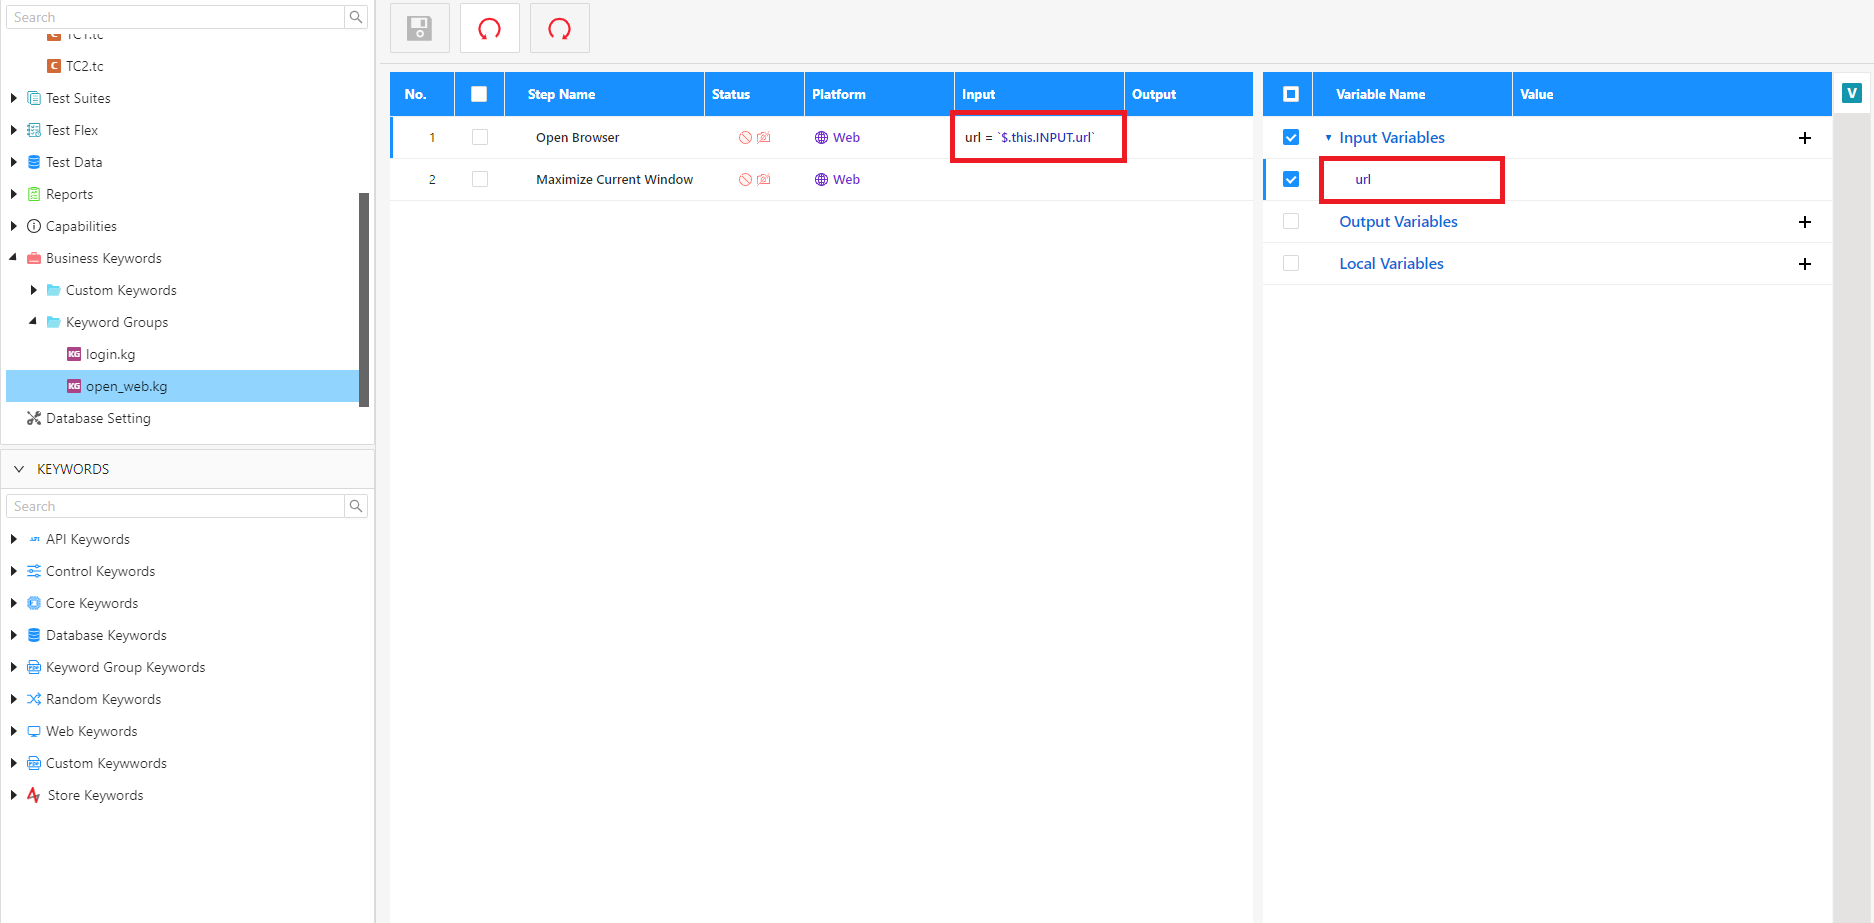
Task: Click the Test Data database icon
Action: (34, 162)
